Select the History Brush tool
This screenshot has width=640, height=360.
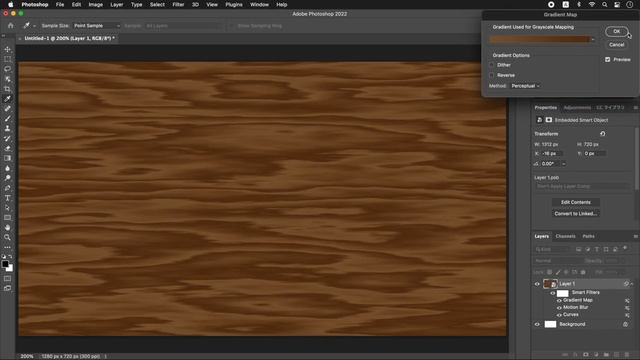7,138
